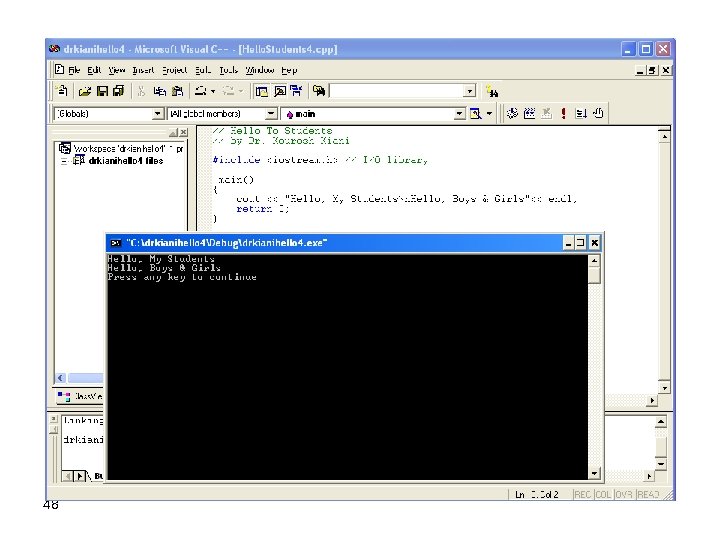The width and height of the screenshot is (720, 540).
Task: Open the (Globals) class dropdown
Action: pos(158,113)
